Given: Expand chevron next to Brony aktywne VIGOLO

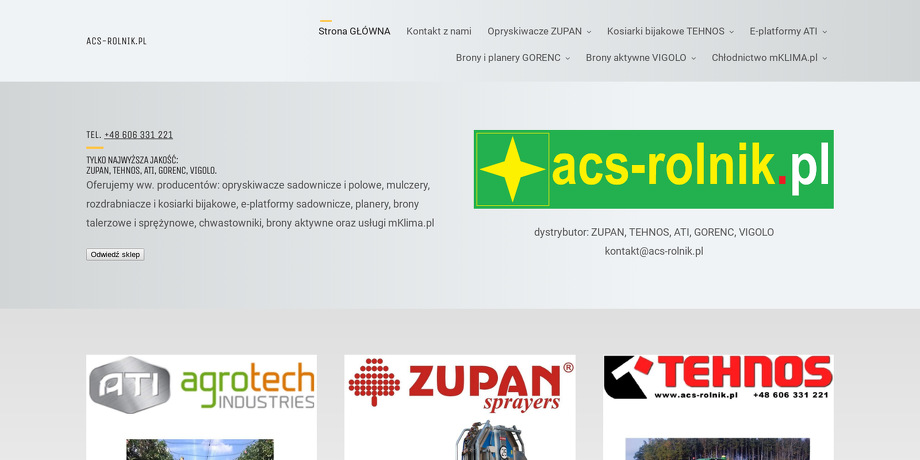Looking at the screenshot, I should (x=693, y=58).
